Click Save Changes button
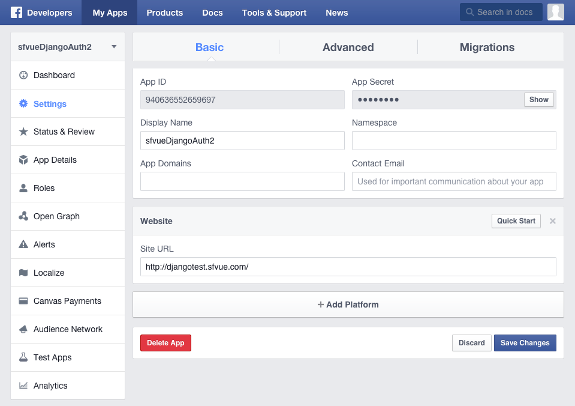 pyautogui.click(x=525, y=343)
